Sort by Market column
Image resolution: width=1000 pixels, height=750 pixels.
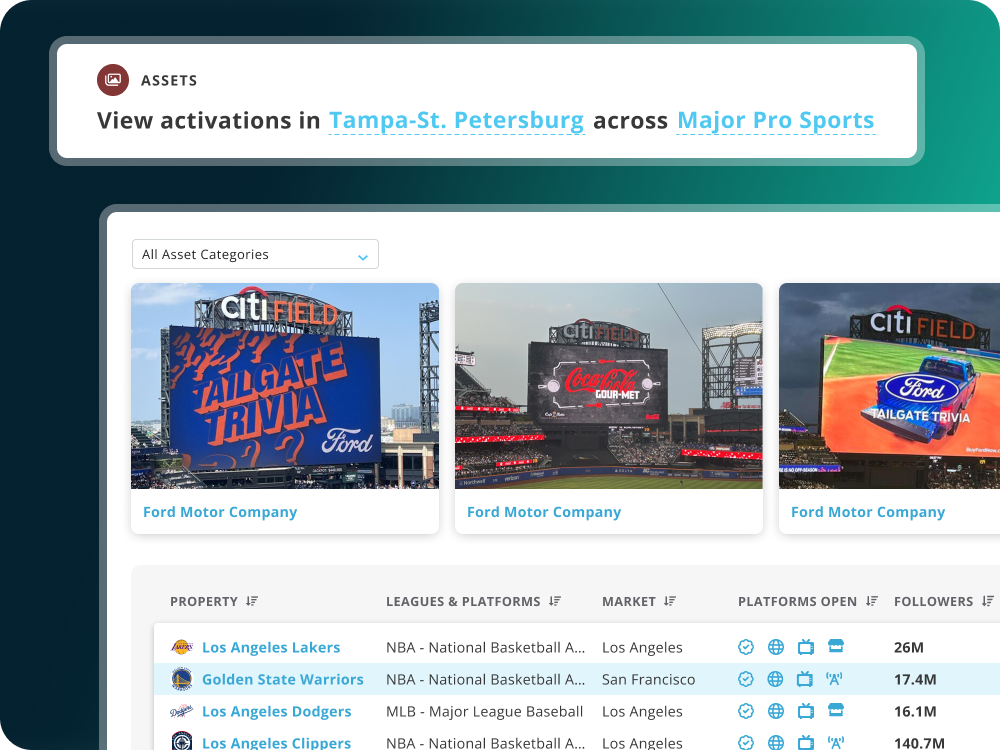coord(670,601)
